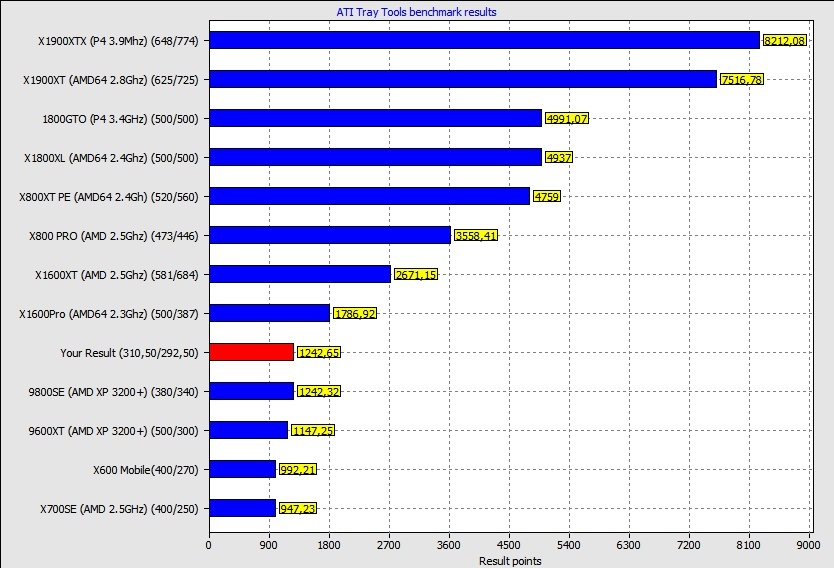The image size is (834, 568).
Task: Click the blue bar for 9600XT
Action: click(248, 430)
